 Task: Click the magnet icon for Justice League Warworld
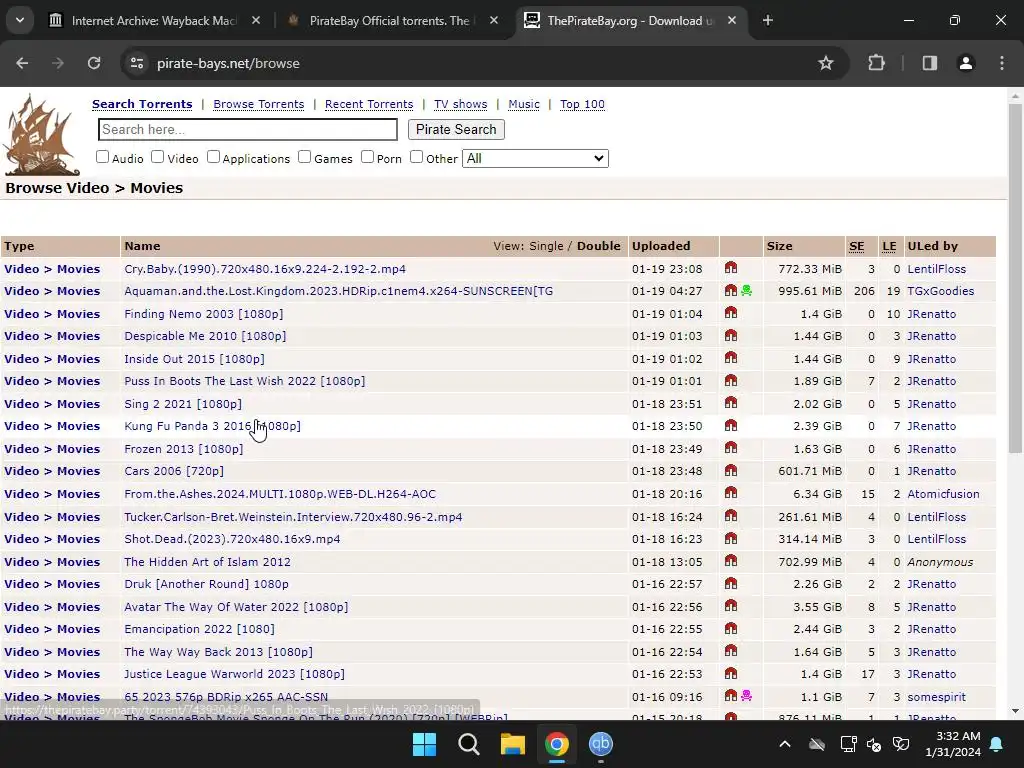731,673
